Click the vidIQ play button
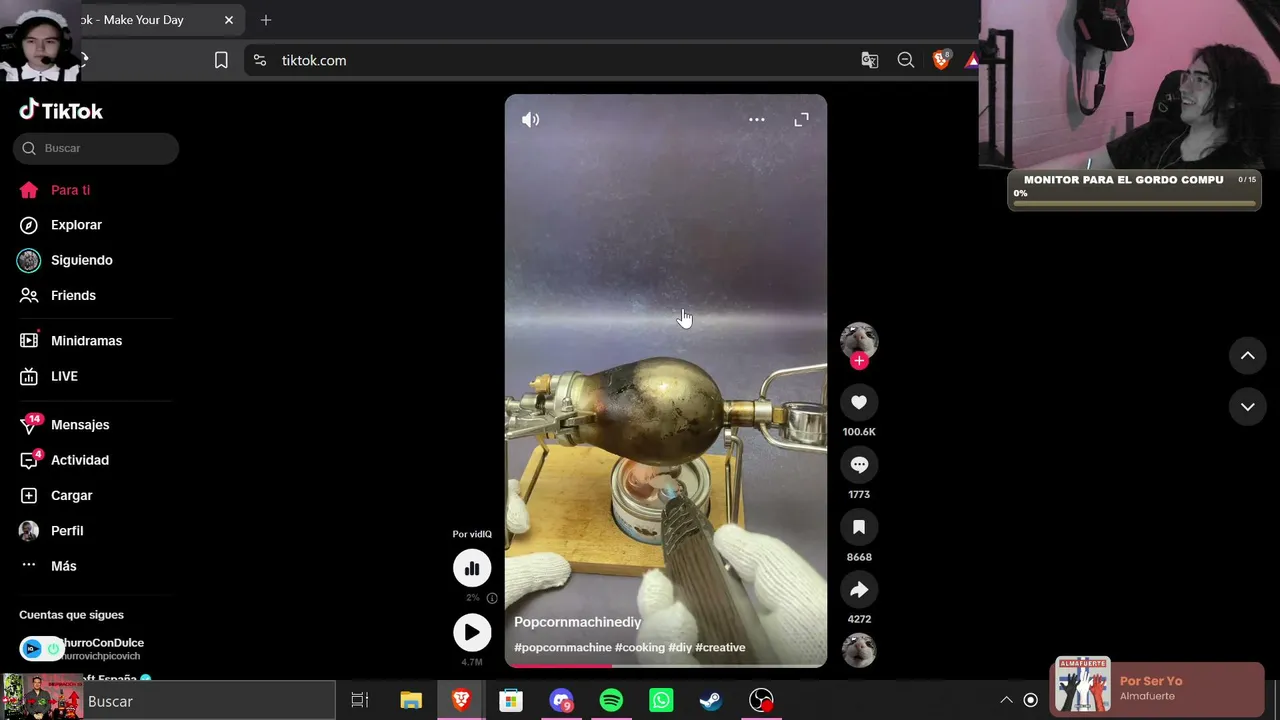Screen dimensions: 1280x720 click(472, 632)
